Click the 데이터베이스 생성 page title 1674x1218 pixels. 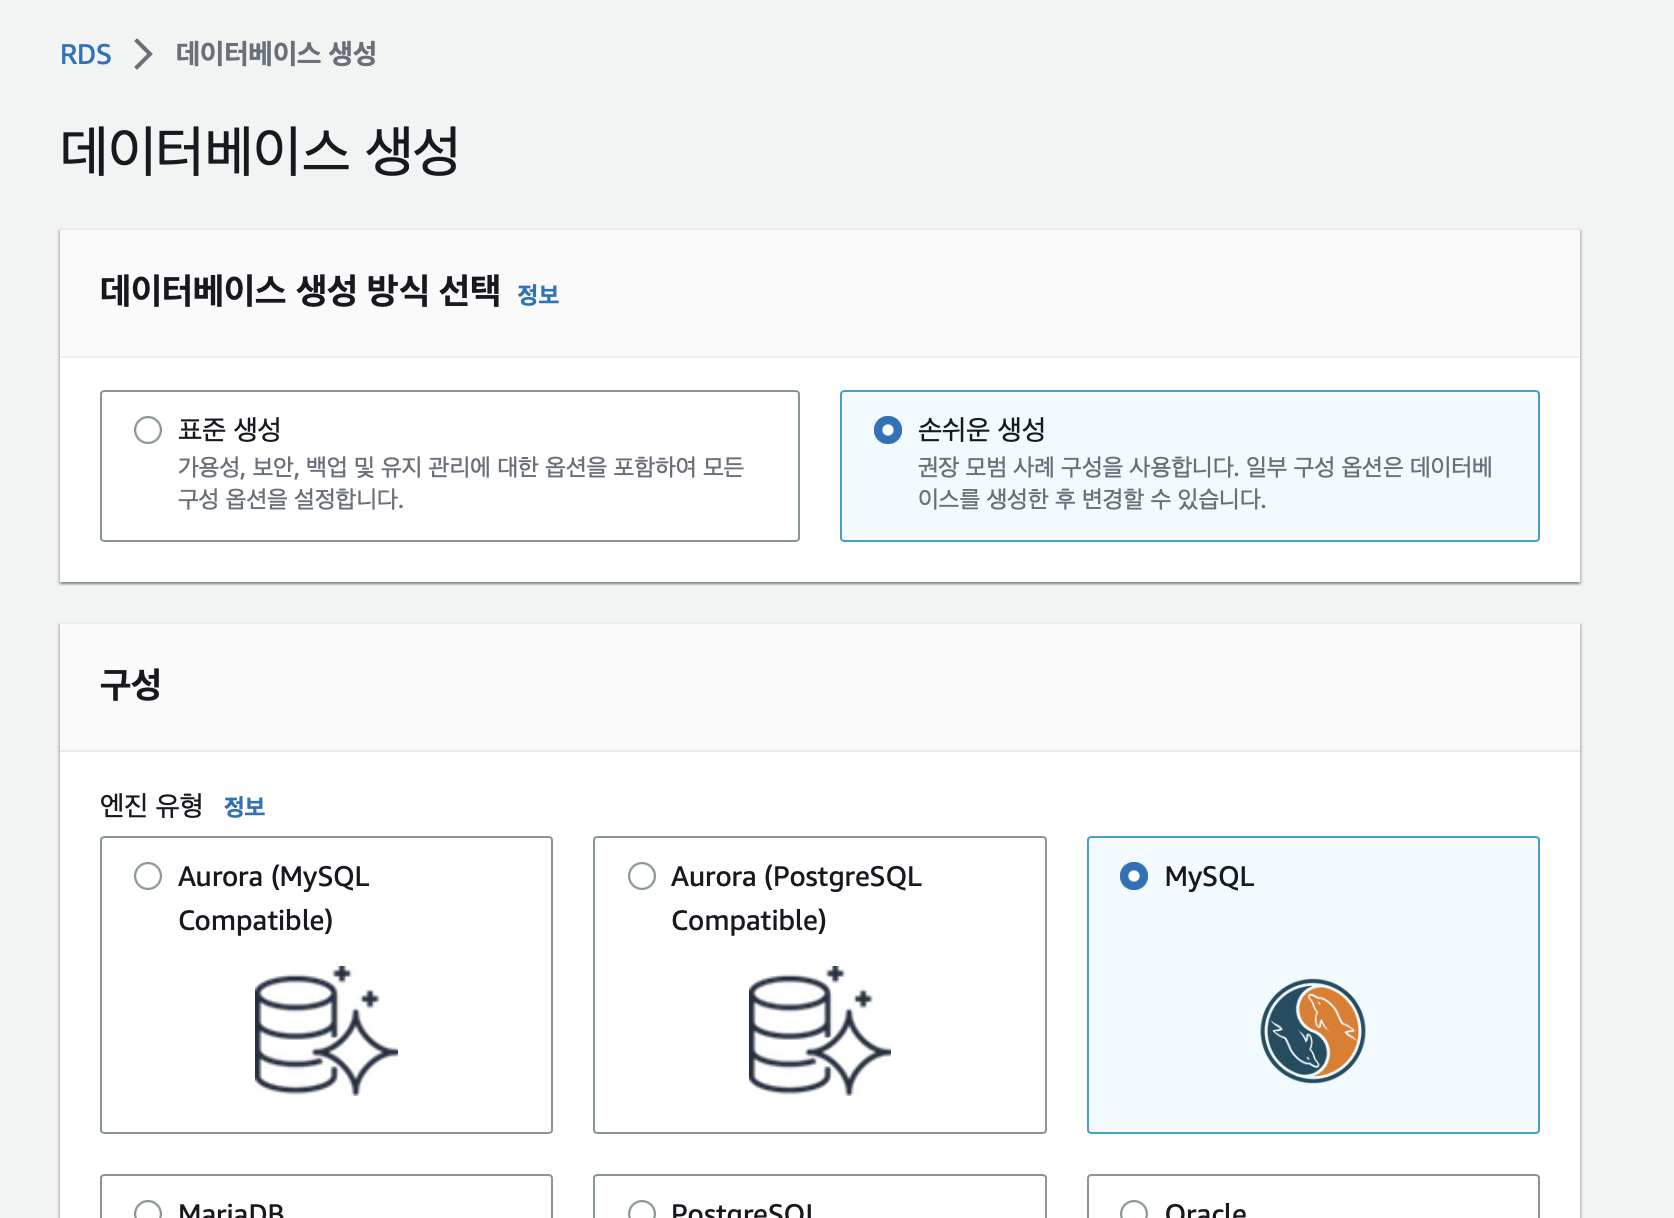click(260, 151)
